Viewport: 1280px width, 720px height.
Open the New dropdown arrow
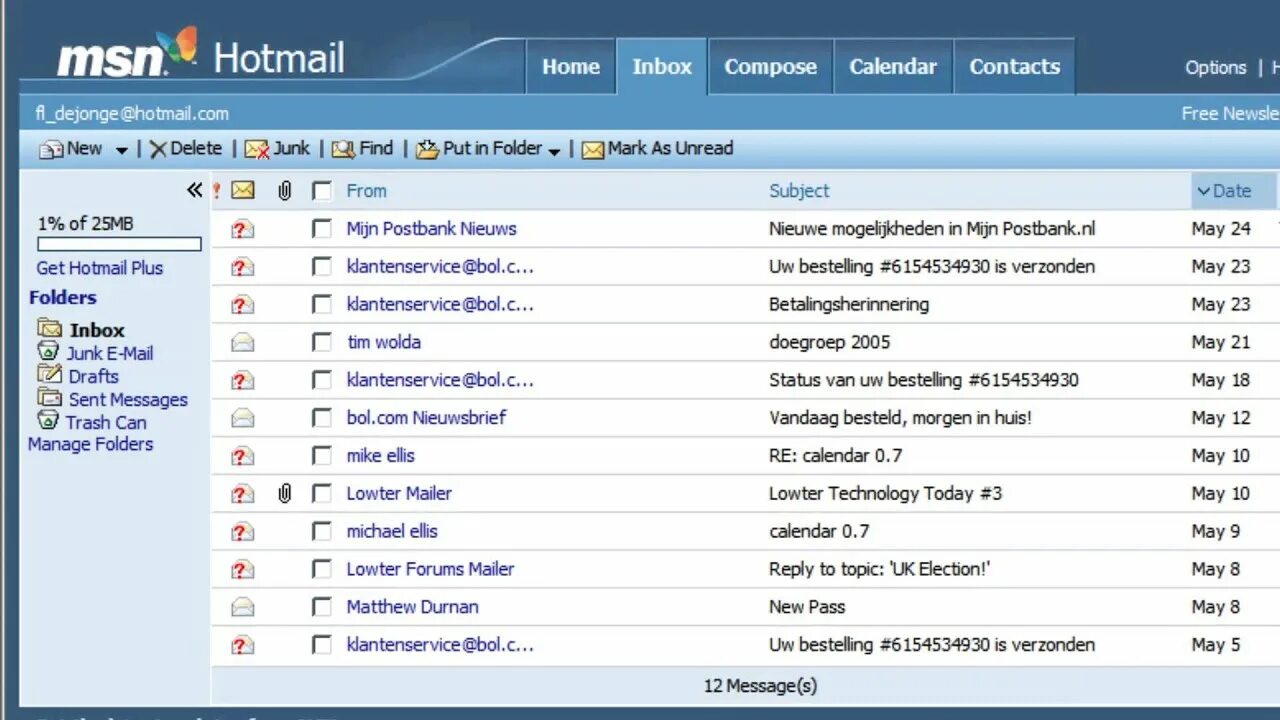[x=121, y=151]
